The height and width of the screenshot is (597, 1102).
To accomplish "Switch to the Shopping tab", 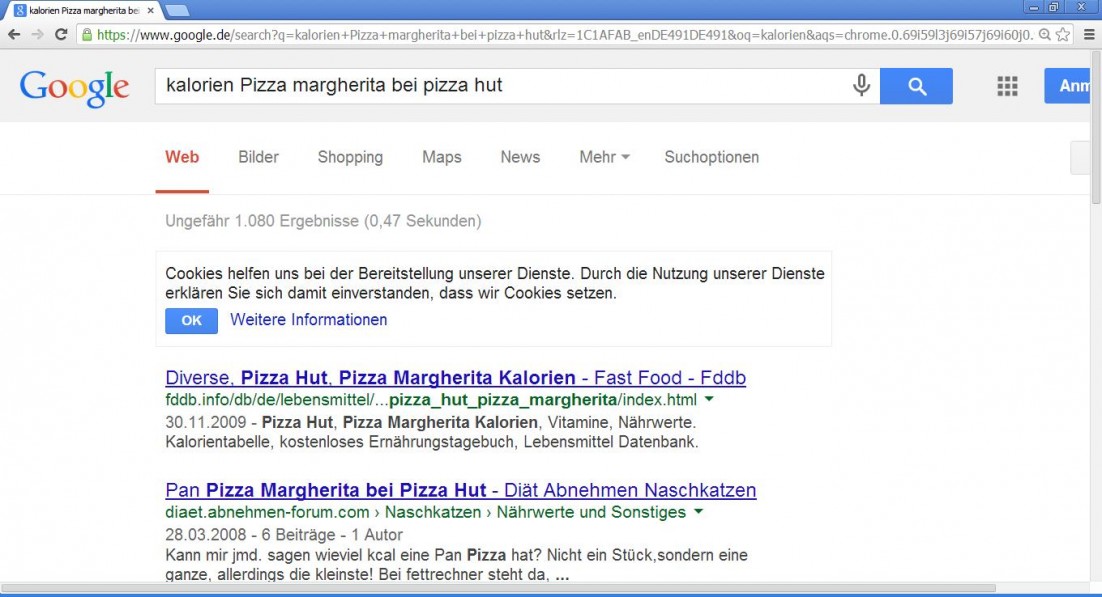I will (x=350, y=157).
